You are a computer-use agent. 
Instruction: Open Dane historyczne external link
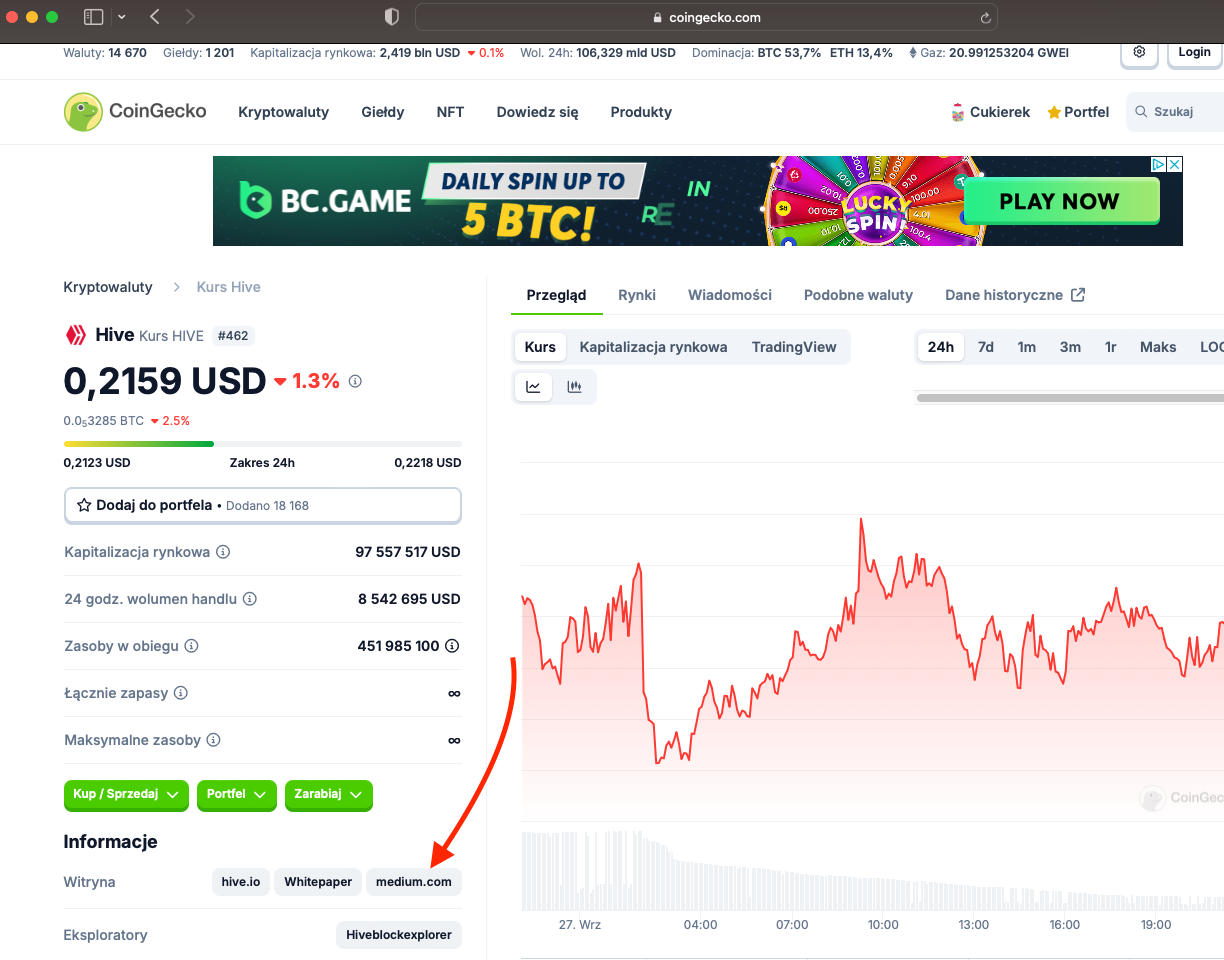(1015, 295)
